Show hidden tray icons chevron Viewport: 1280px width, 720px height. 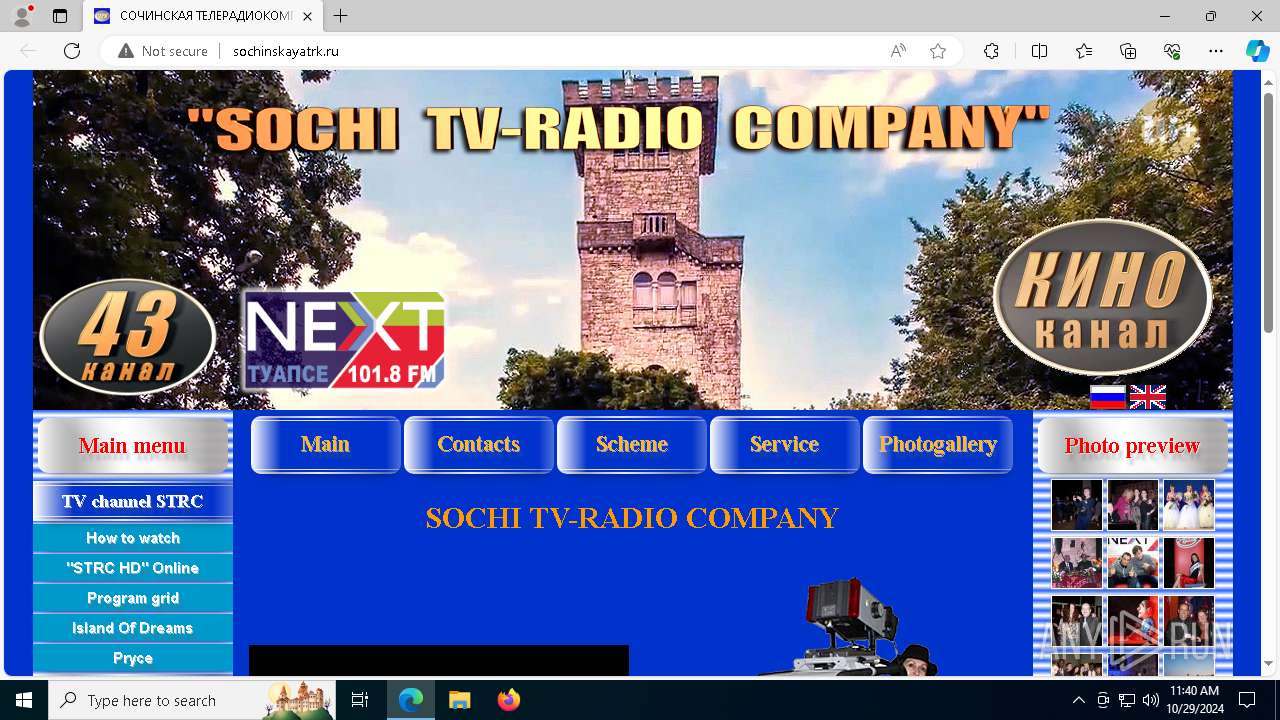[x=1078, y=700]
